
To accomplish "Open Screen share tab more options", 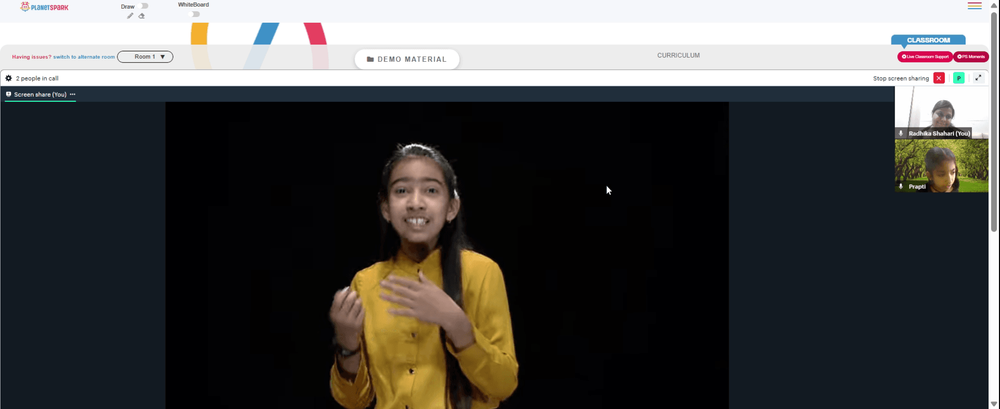I will pyautogui.click(x=73, y=94).
